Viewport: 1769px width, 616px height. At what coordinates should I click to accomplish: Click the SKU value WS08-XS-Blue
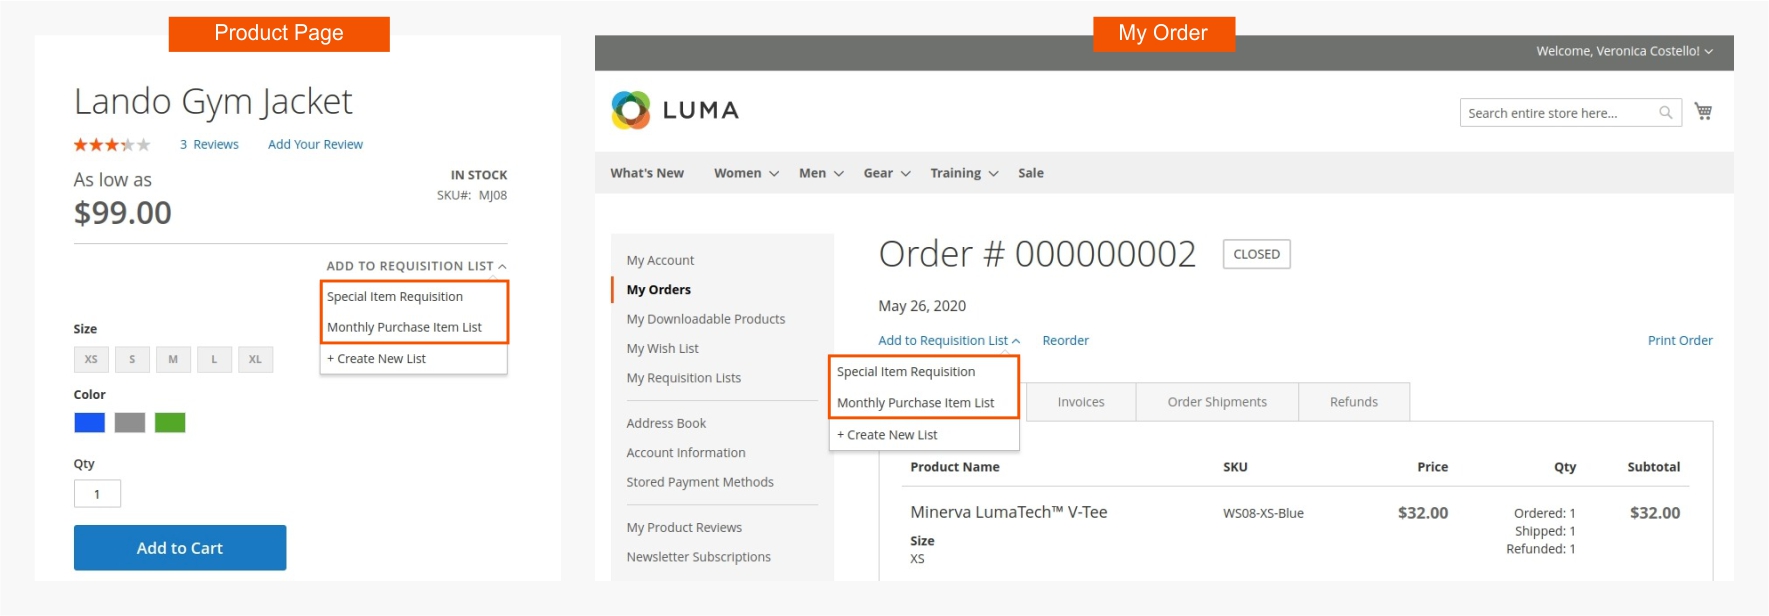1263,513
